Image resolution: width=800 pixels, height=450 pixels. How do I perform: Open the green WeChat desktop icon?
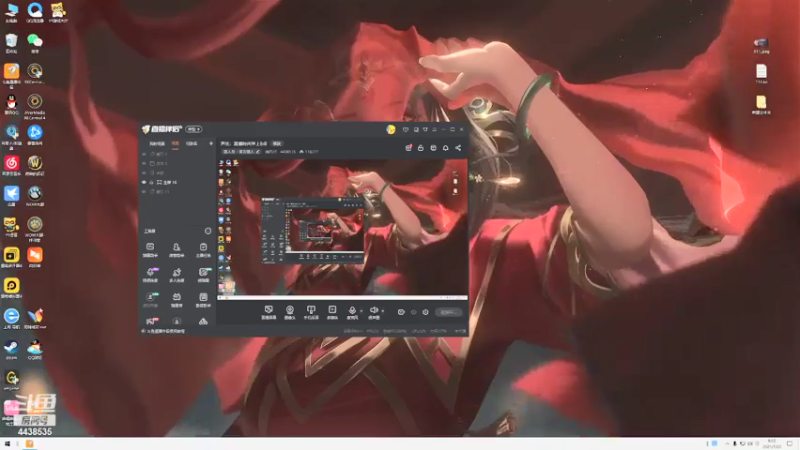(x=35, y=43)
